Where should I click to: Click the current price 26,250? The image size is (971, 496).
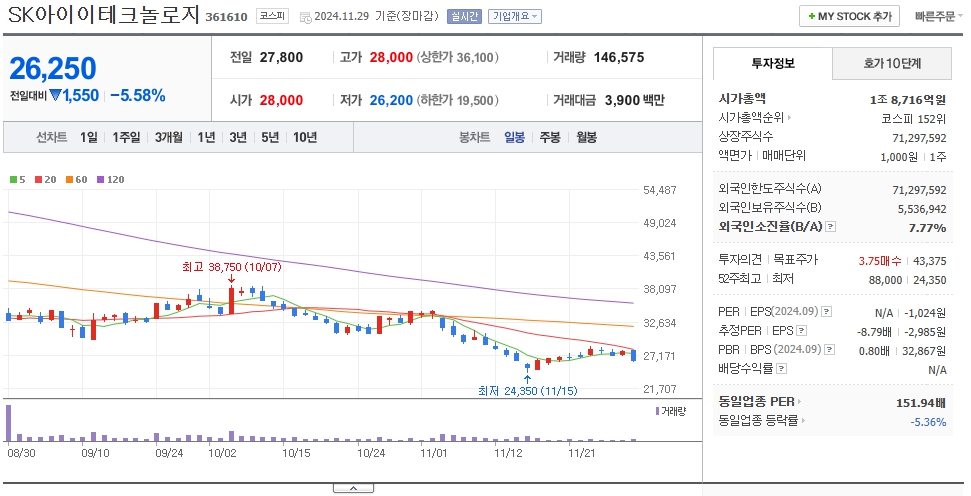(53, 68)
